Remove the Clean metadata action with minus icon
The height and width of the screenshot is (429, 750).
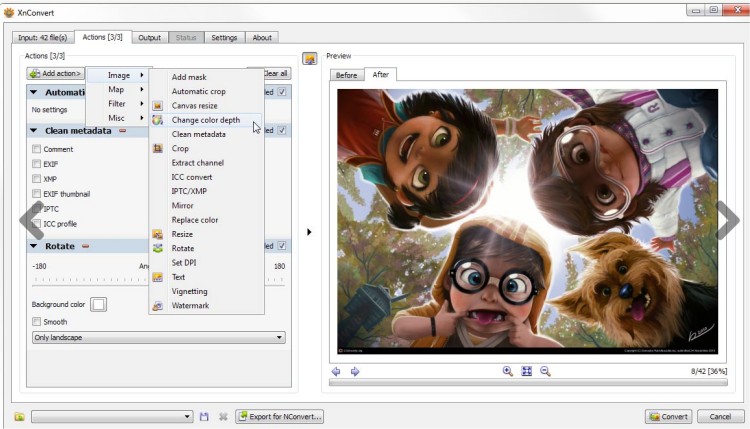point(123,130)
